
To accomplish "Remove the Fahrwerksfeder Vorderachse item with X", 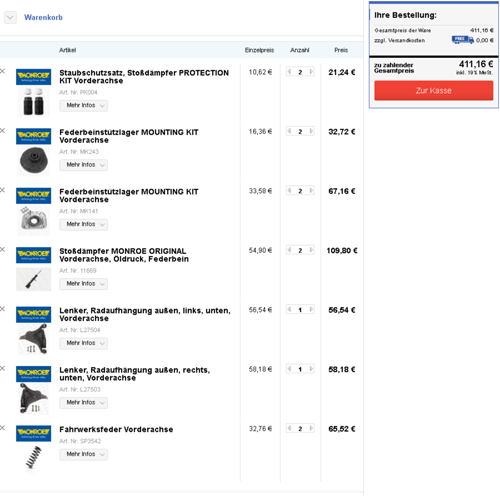I will click(x=2, y=428).
